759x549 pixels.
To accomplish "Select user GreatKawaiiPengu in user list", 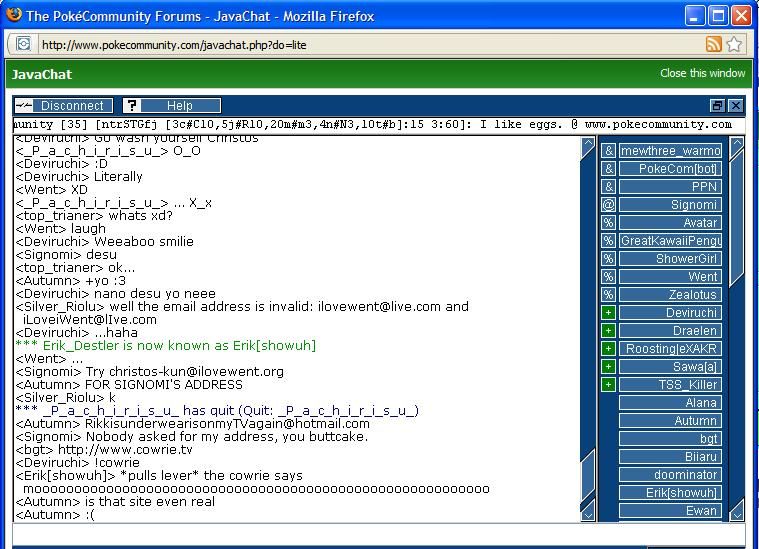I will [670, 241].
